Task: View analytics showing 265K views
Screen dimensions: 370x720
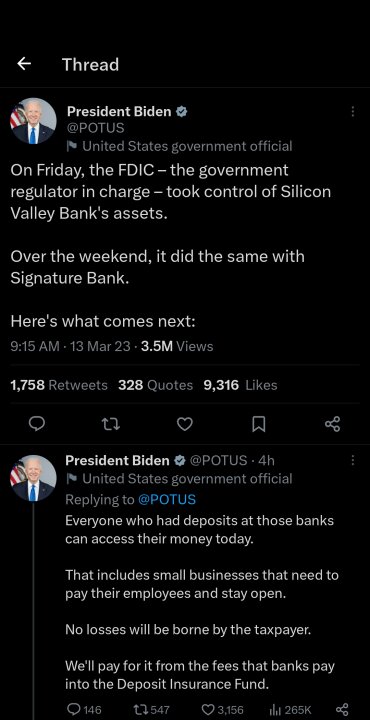Action: click(x=291, y=709)
